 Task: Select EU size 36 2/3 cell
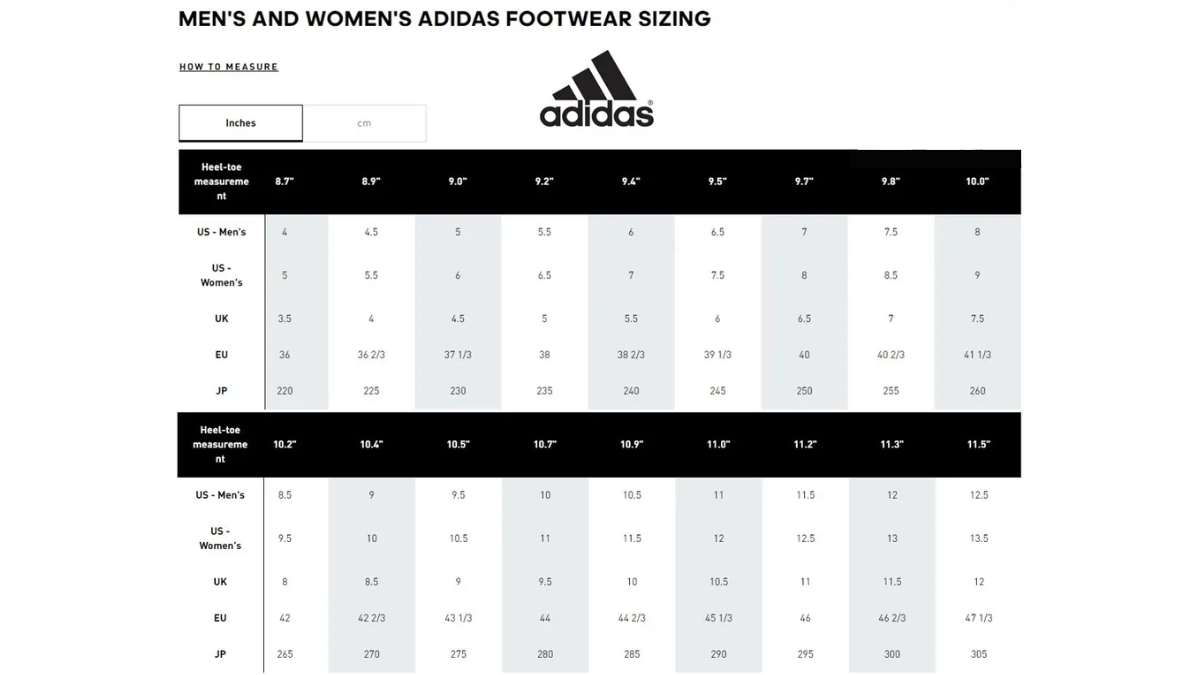tap(371, 354)
